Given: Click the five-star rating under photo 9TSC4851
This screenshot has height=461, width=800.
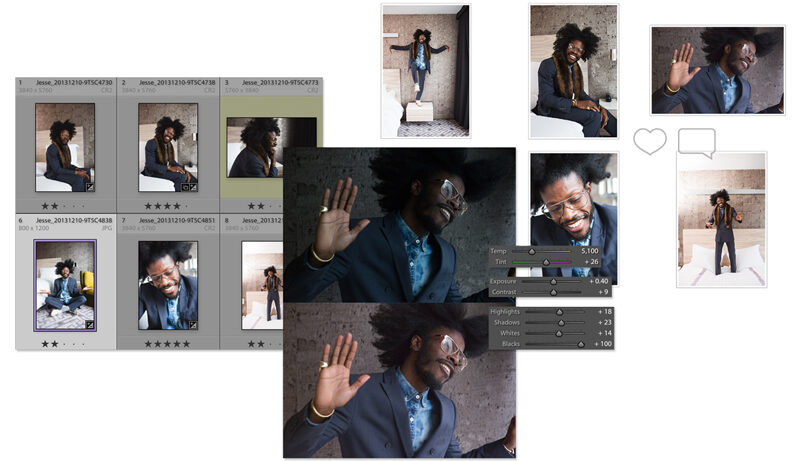Looking at the screenshot, I should [167, 344].
